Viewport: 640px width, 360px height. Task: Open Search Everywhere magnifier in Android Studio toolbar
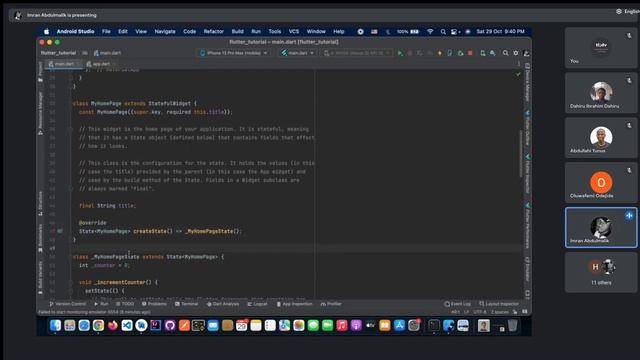(x=505, y=53)
